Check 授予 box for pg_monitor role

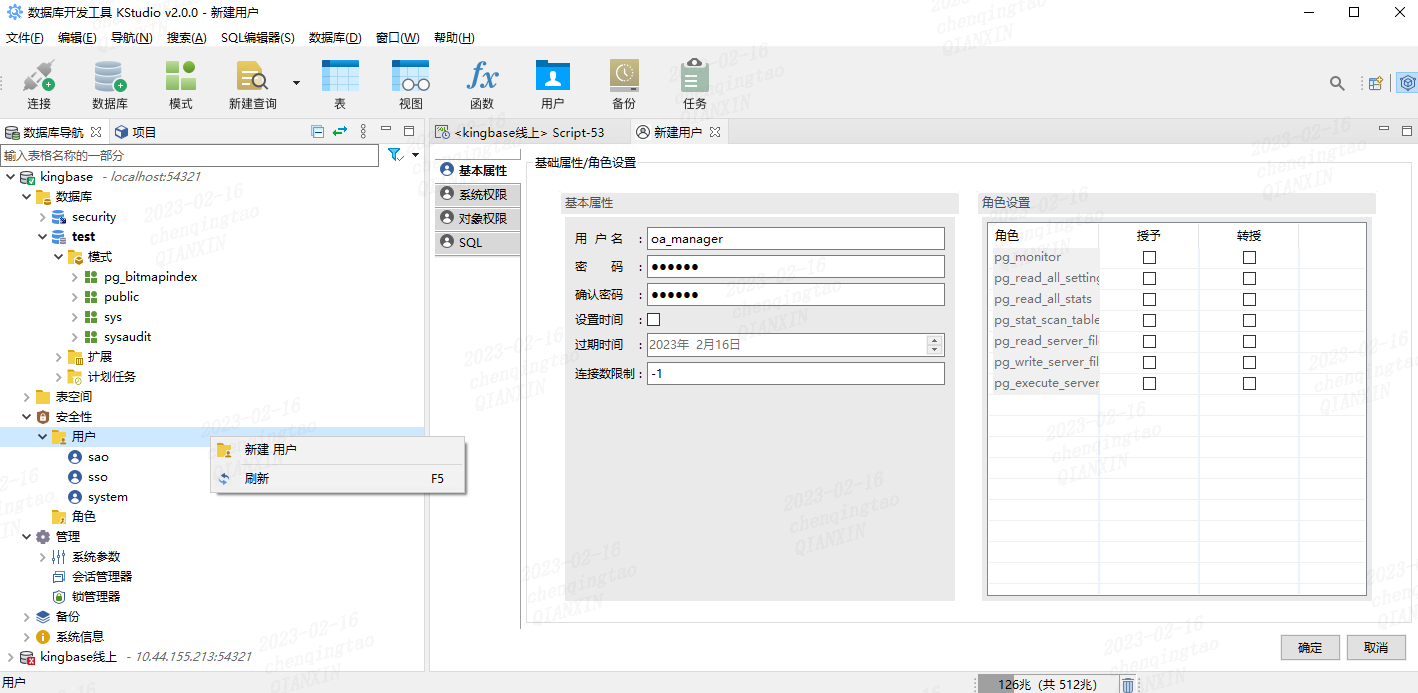[1149, 258]
